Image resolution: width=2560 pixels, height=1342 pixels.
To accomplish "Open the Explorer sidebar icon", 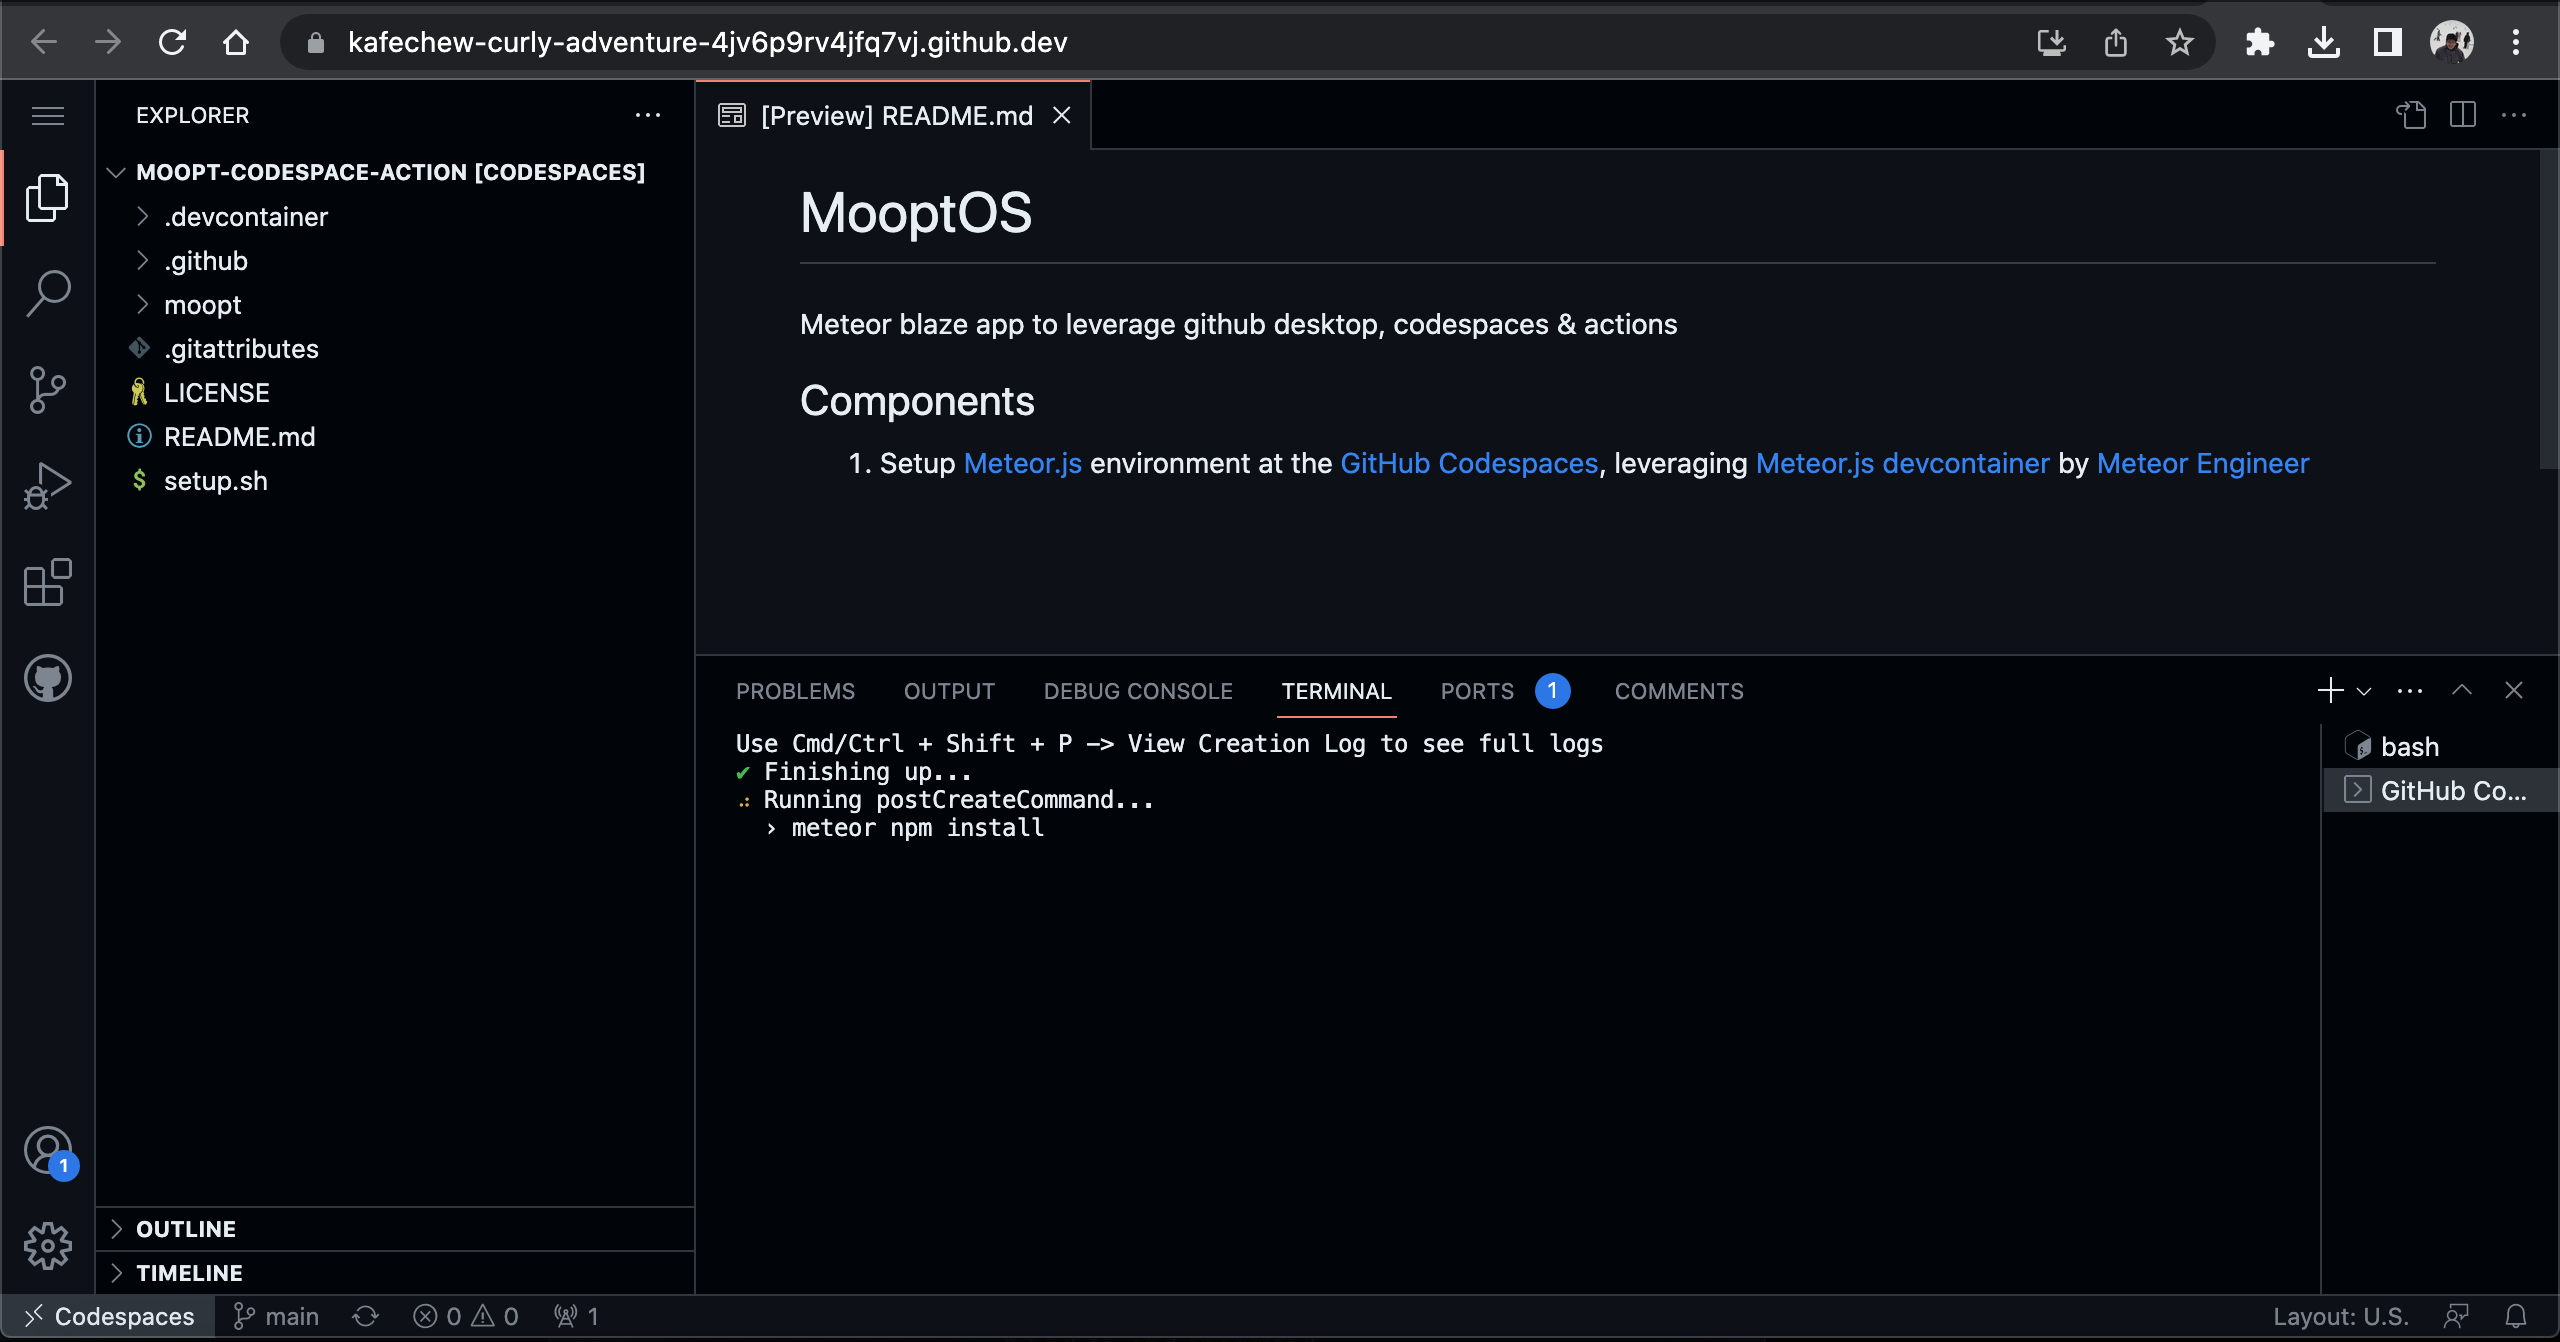I will 46,198.
